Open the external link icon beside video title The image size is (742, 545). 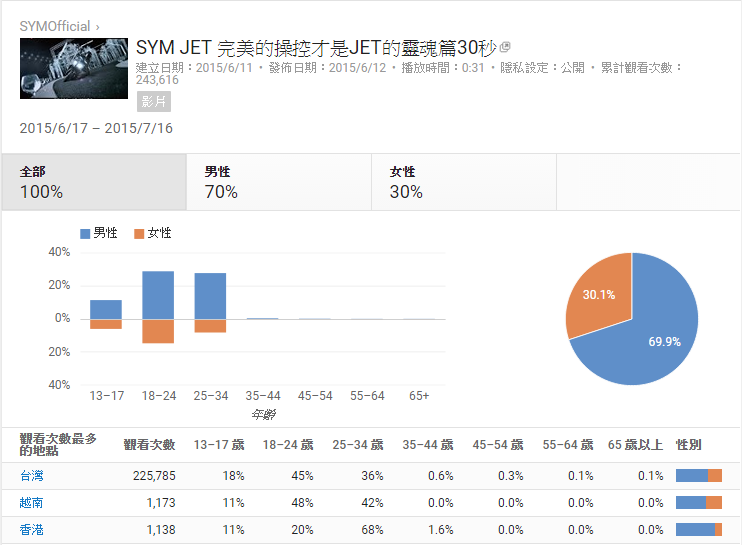505,47
